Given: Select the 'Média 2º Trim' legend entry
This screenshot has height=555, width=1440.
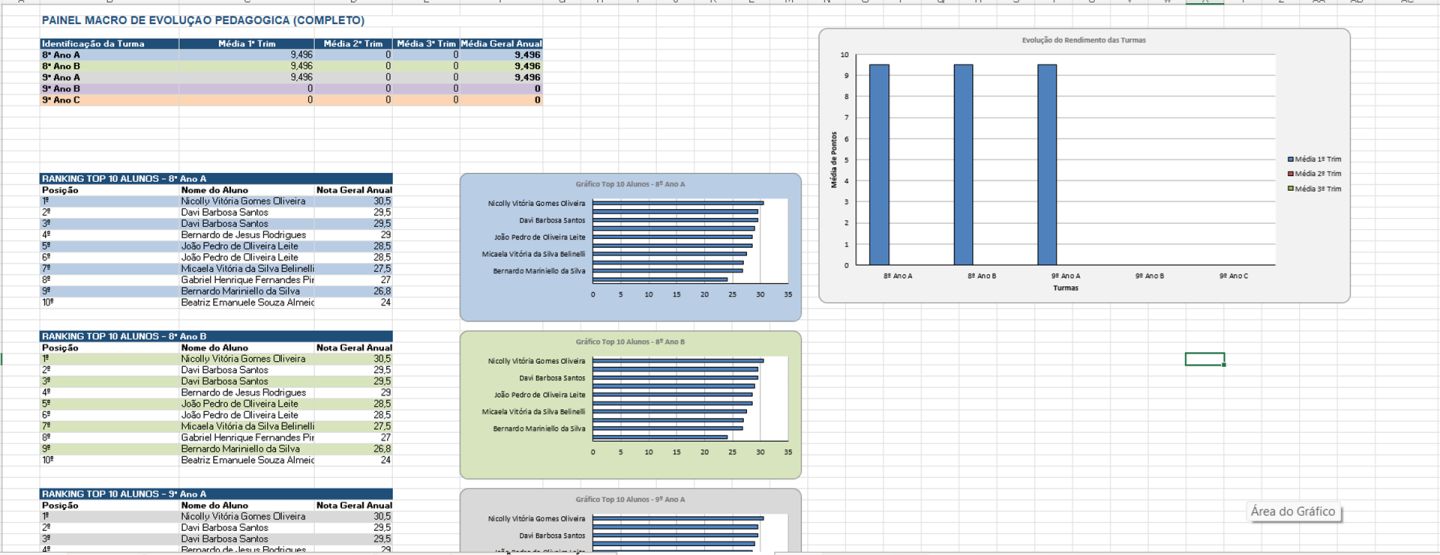Looking at the screenshot, I should pyautogui.click(x=1314, y=174).
